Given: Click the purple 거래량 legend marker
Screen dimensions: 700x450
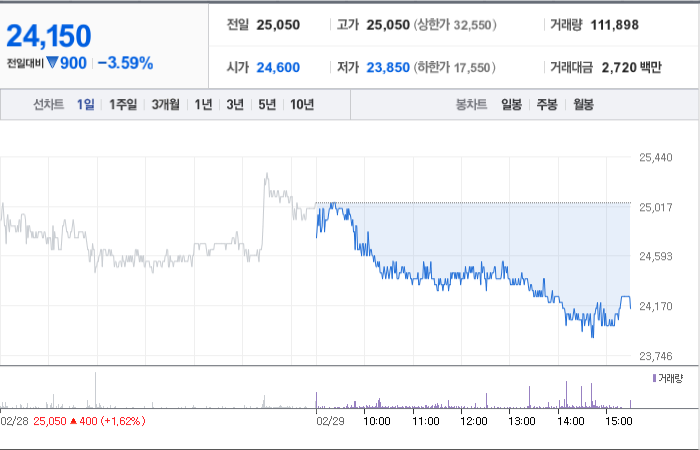Looking at the screenshot, I should coord(654,378).
